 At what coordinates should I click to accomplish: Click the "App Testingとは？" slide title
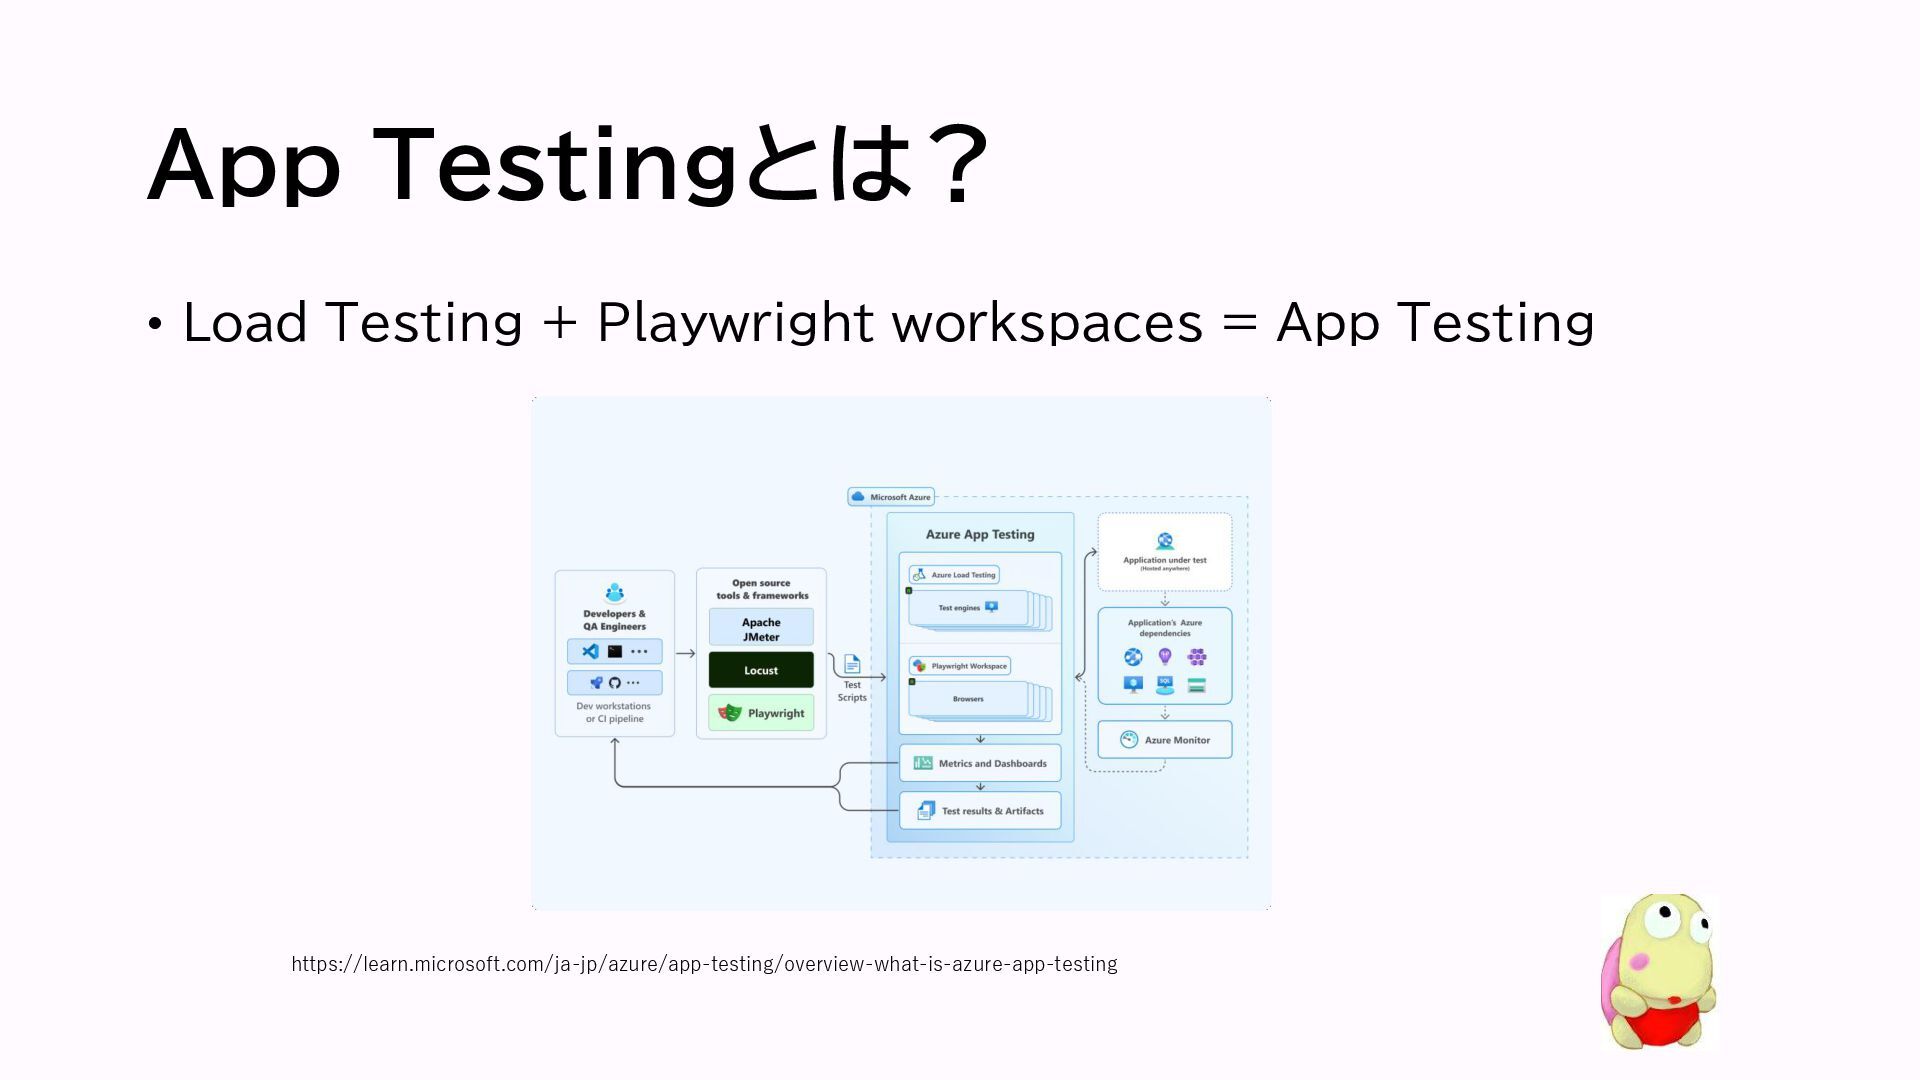coord(568,165)
